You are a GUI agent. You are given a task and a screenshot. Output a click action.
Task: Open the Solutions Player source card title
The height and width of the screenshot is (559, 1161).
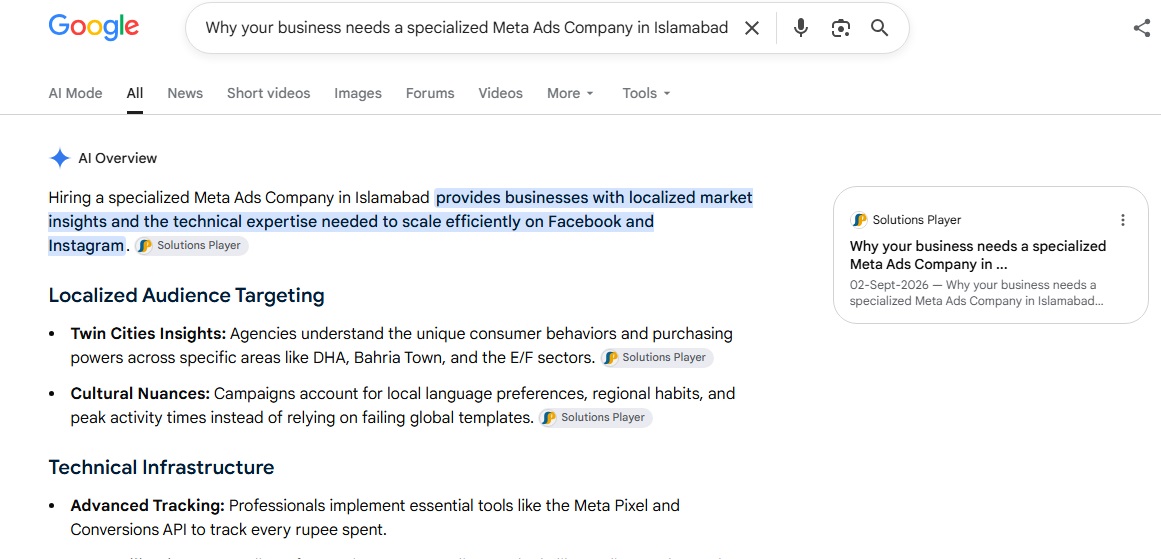click(x=978, y=255)
